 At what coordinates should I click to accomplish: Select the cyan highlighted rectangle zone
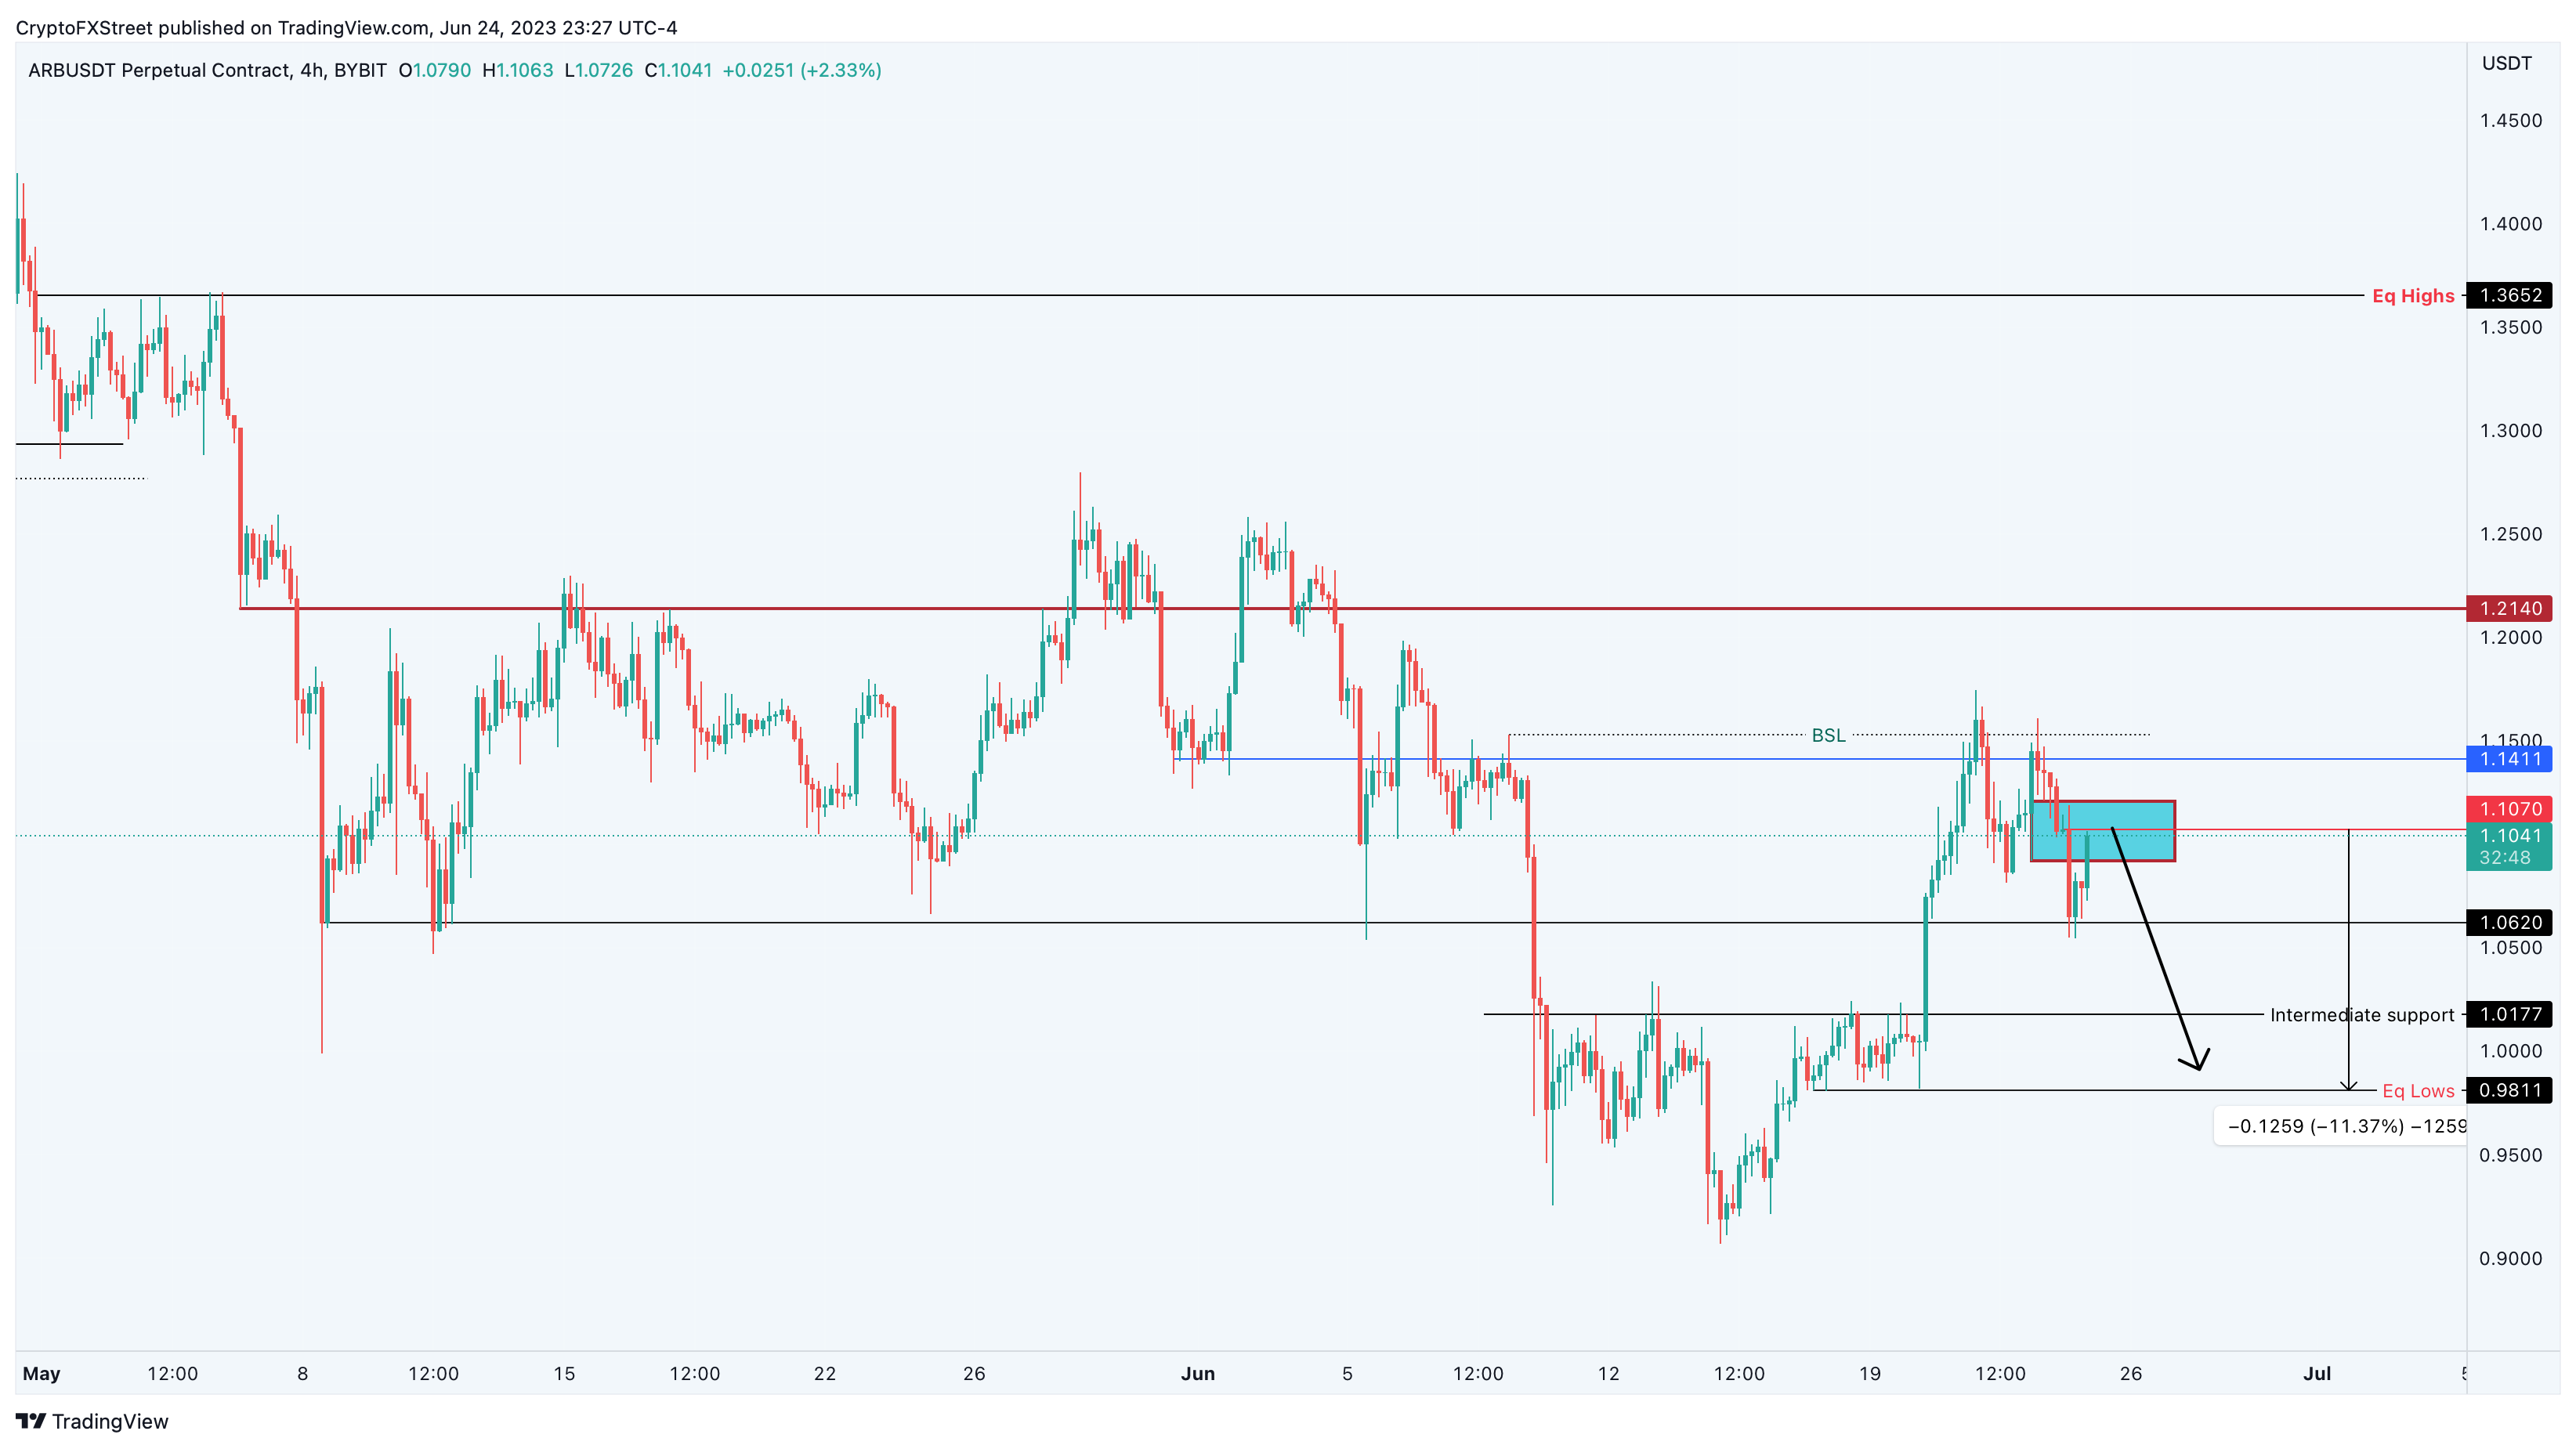[x=2103, y=830]
